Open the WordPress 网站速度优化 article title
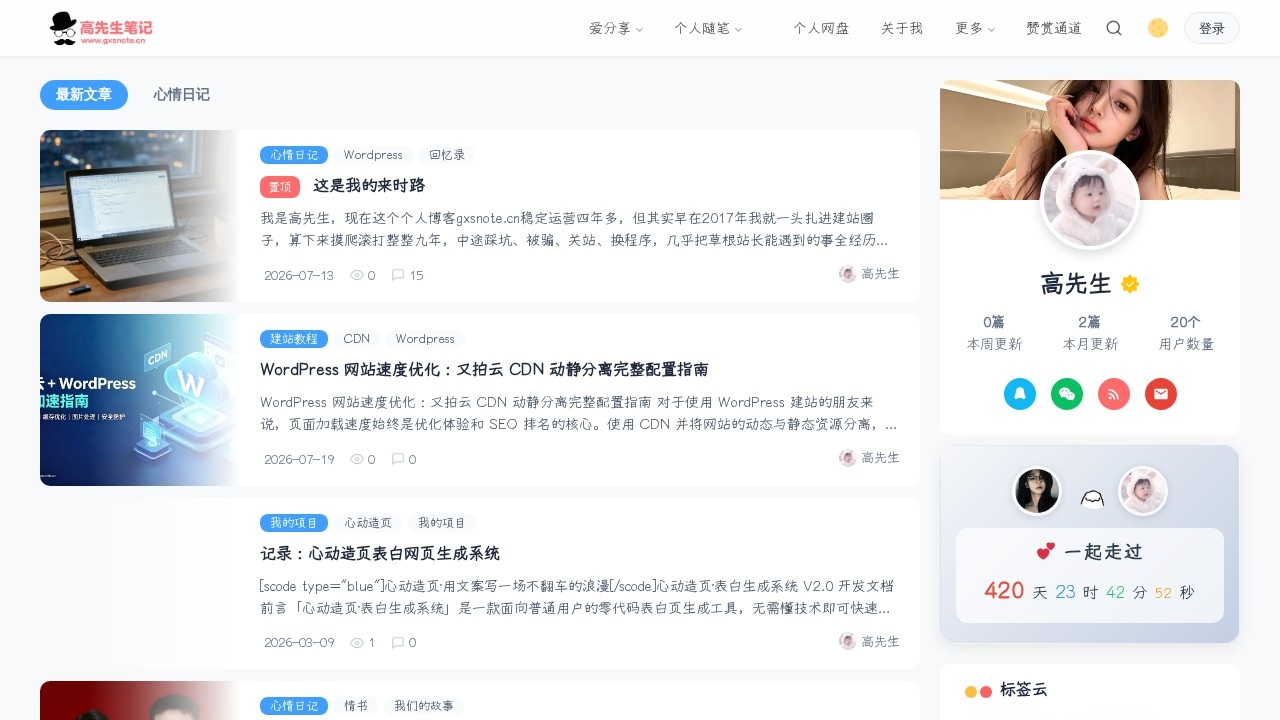The image size is (1280, 720). 484,370
